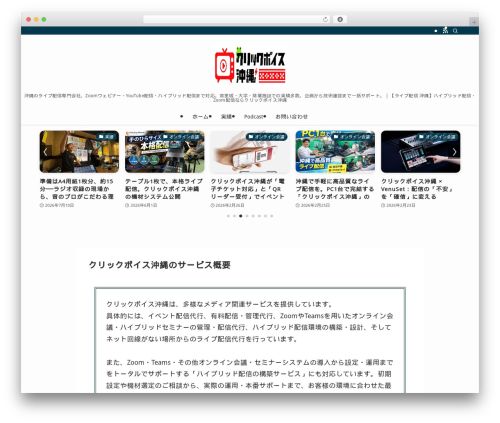This screenshot has width=500, height=423.
Task: Click オンライン会議 tag on テーブル1枚 card
Action: coord(181,137)
